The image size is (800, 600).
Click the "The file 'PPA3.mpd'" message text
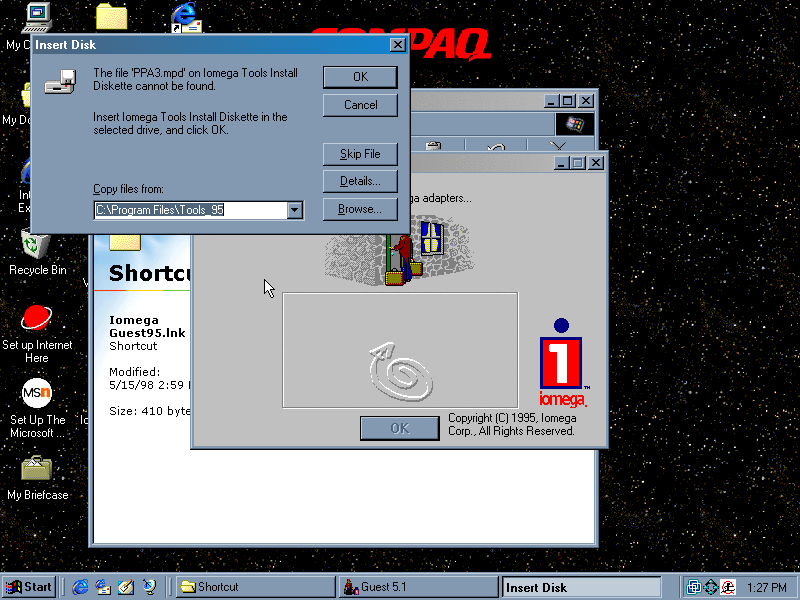195,80
